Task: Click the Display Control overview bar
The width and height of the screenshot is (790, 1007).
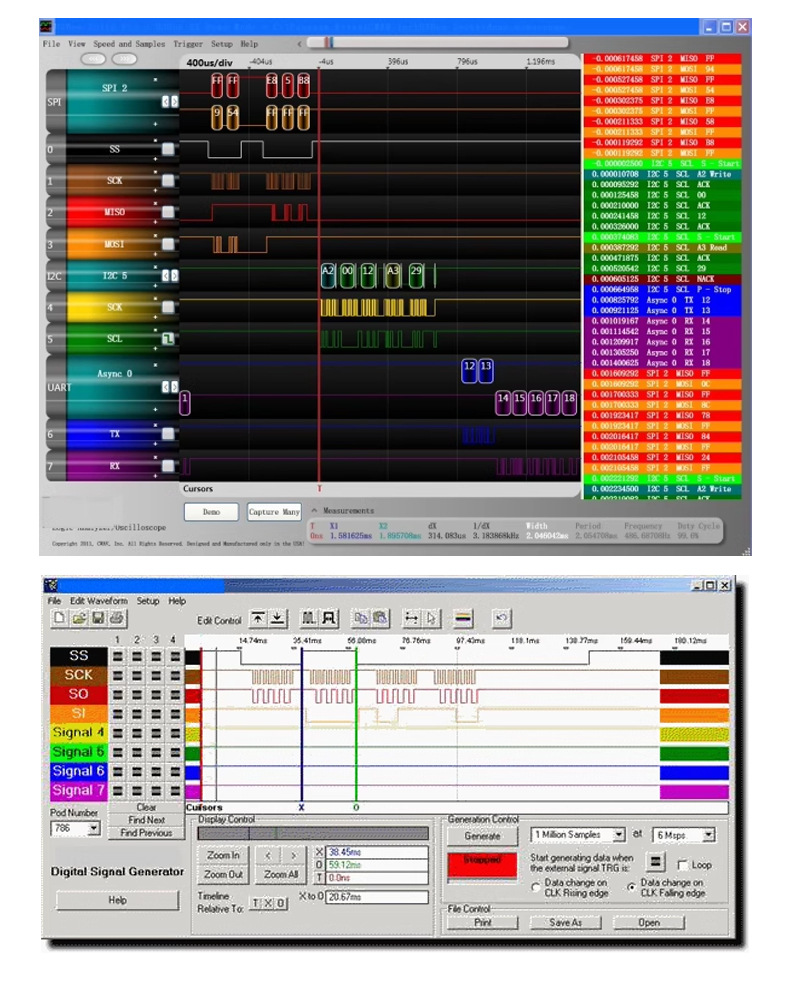Action: pyautogui.click(x=313, y=834)
